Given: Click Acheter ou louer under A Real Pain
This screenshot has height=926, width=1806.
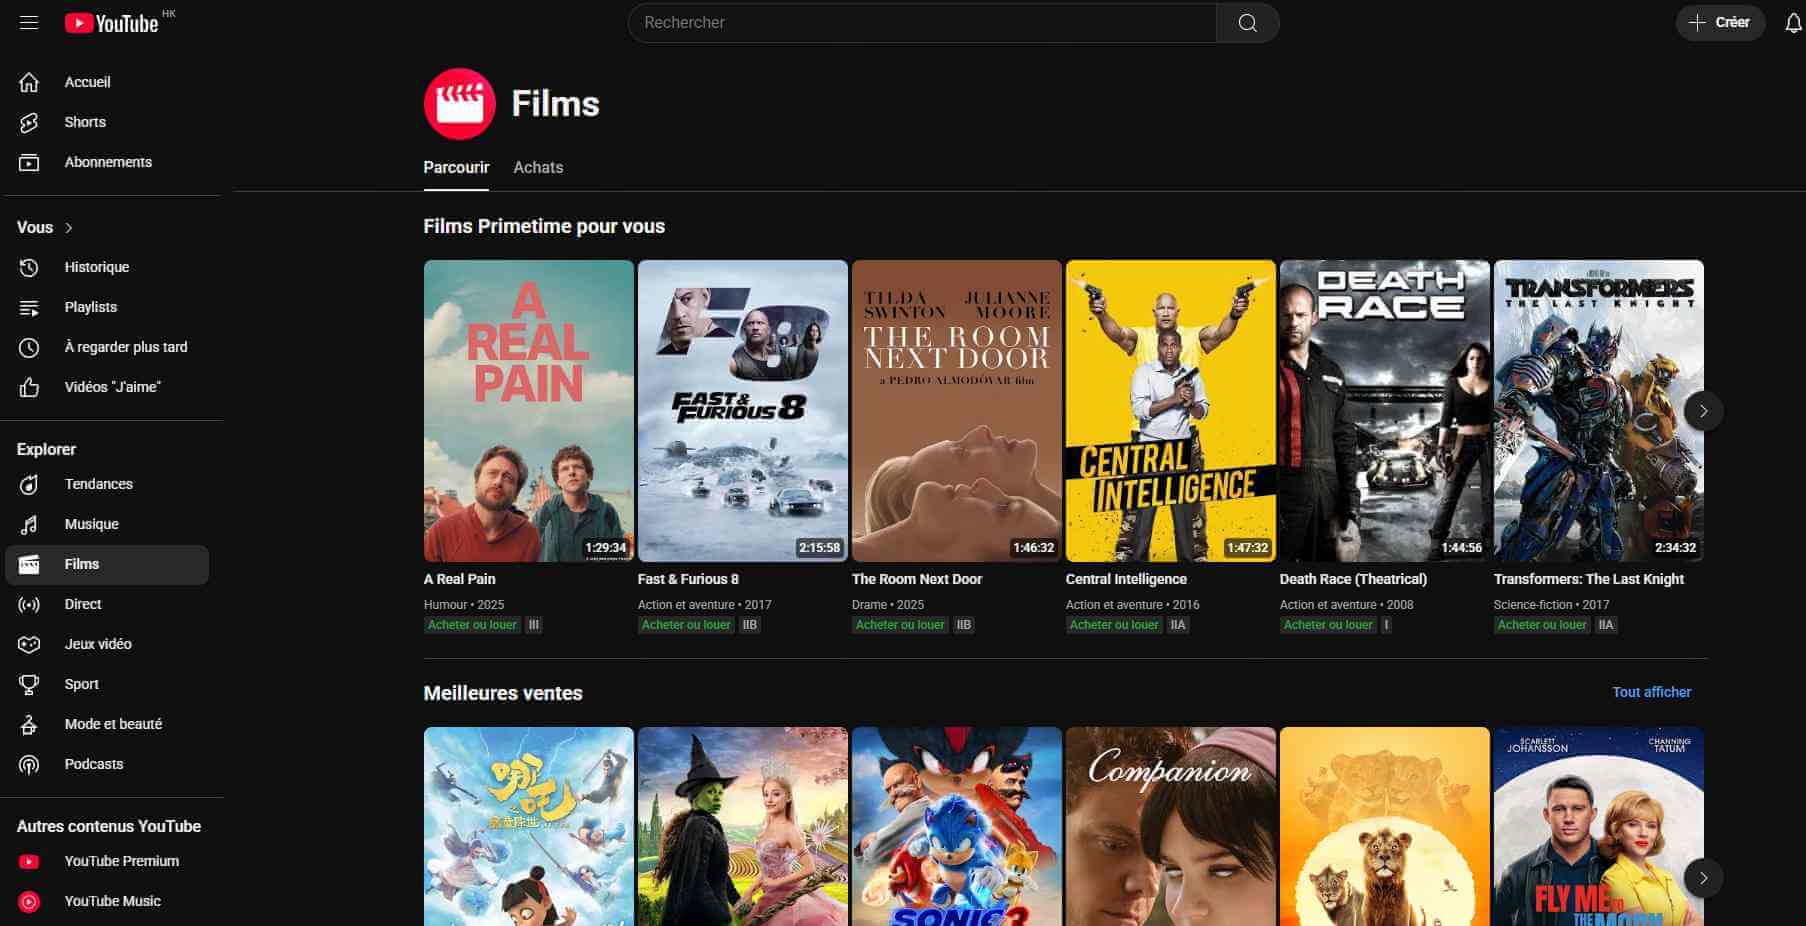Looking at the screenshot, I should point(472,625).
